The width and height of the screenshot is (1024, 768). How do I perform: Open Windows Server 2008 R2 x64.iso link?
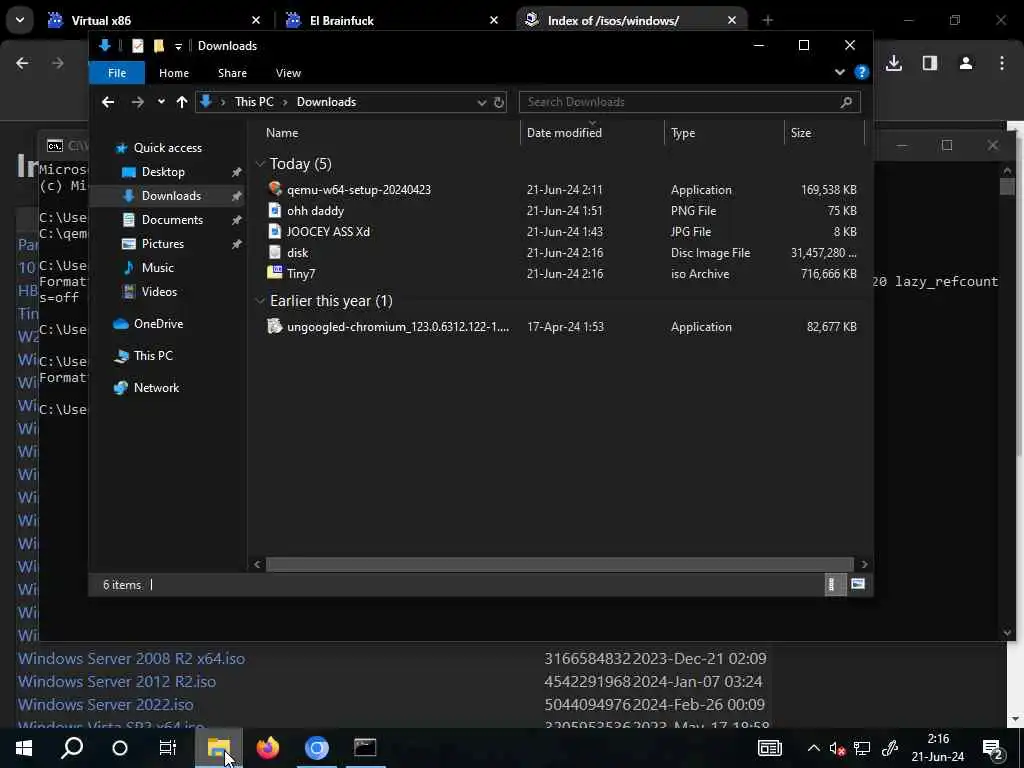tap(131, 658)
